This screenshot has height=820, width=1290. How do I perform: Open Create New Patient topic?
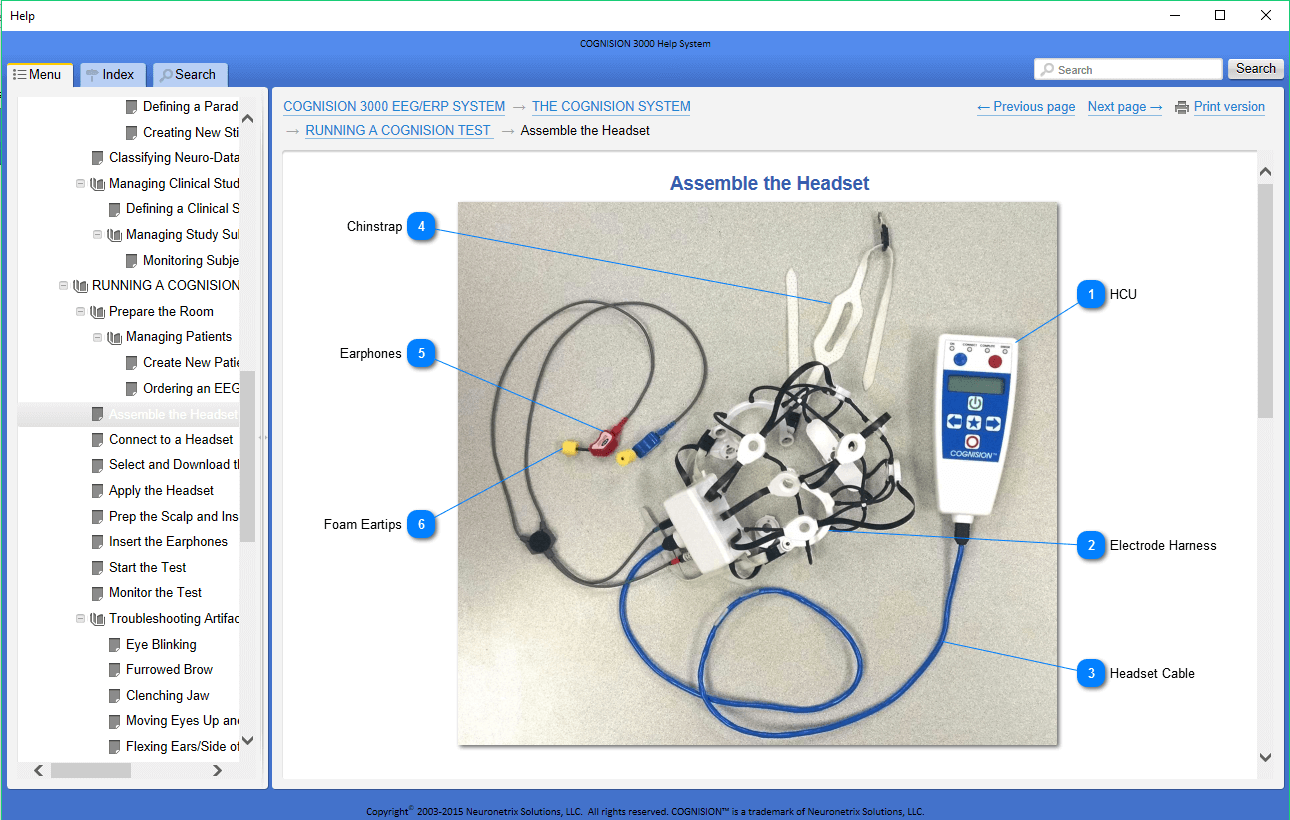pyautogui.click(x=190, y=362)
